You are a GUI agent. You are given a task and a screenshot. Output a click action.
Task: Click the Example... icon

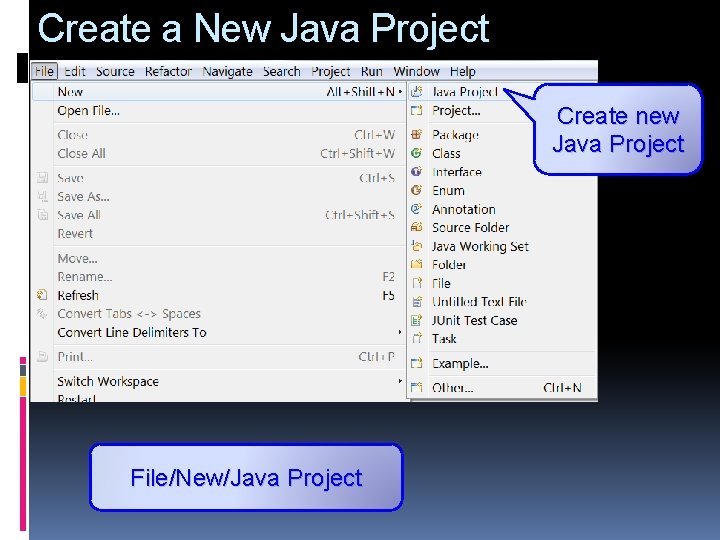tap(416, 363)
